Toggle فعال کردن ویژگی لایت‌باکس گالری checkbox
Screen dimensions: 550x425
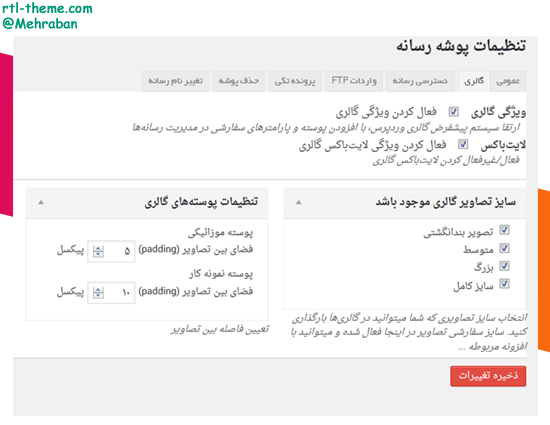click(463, 144)
